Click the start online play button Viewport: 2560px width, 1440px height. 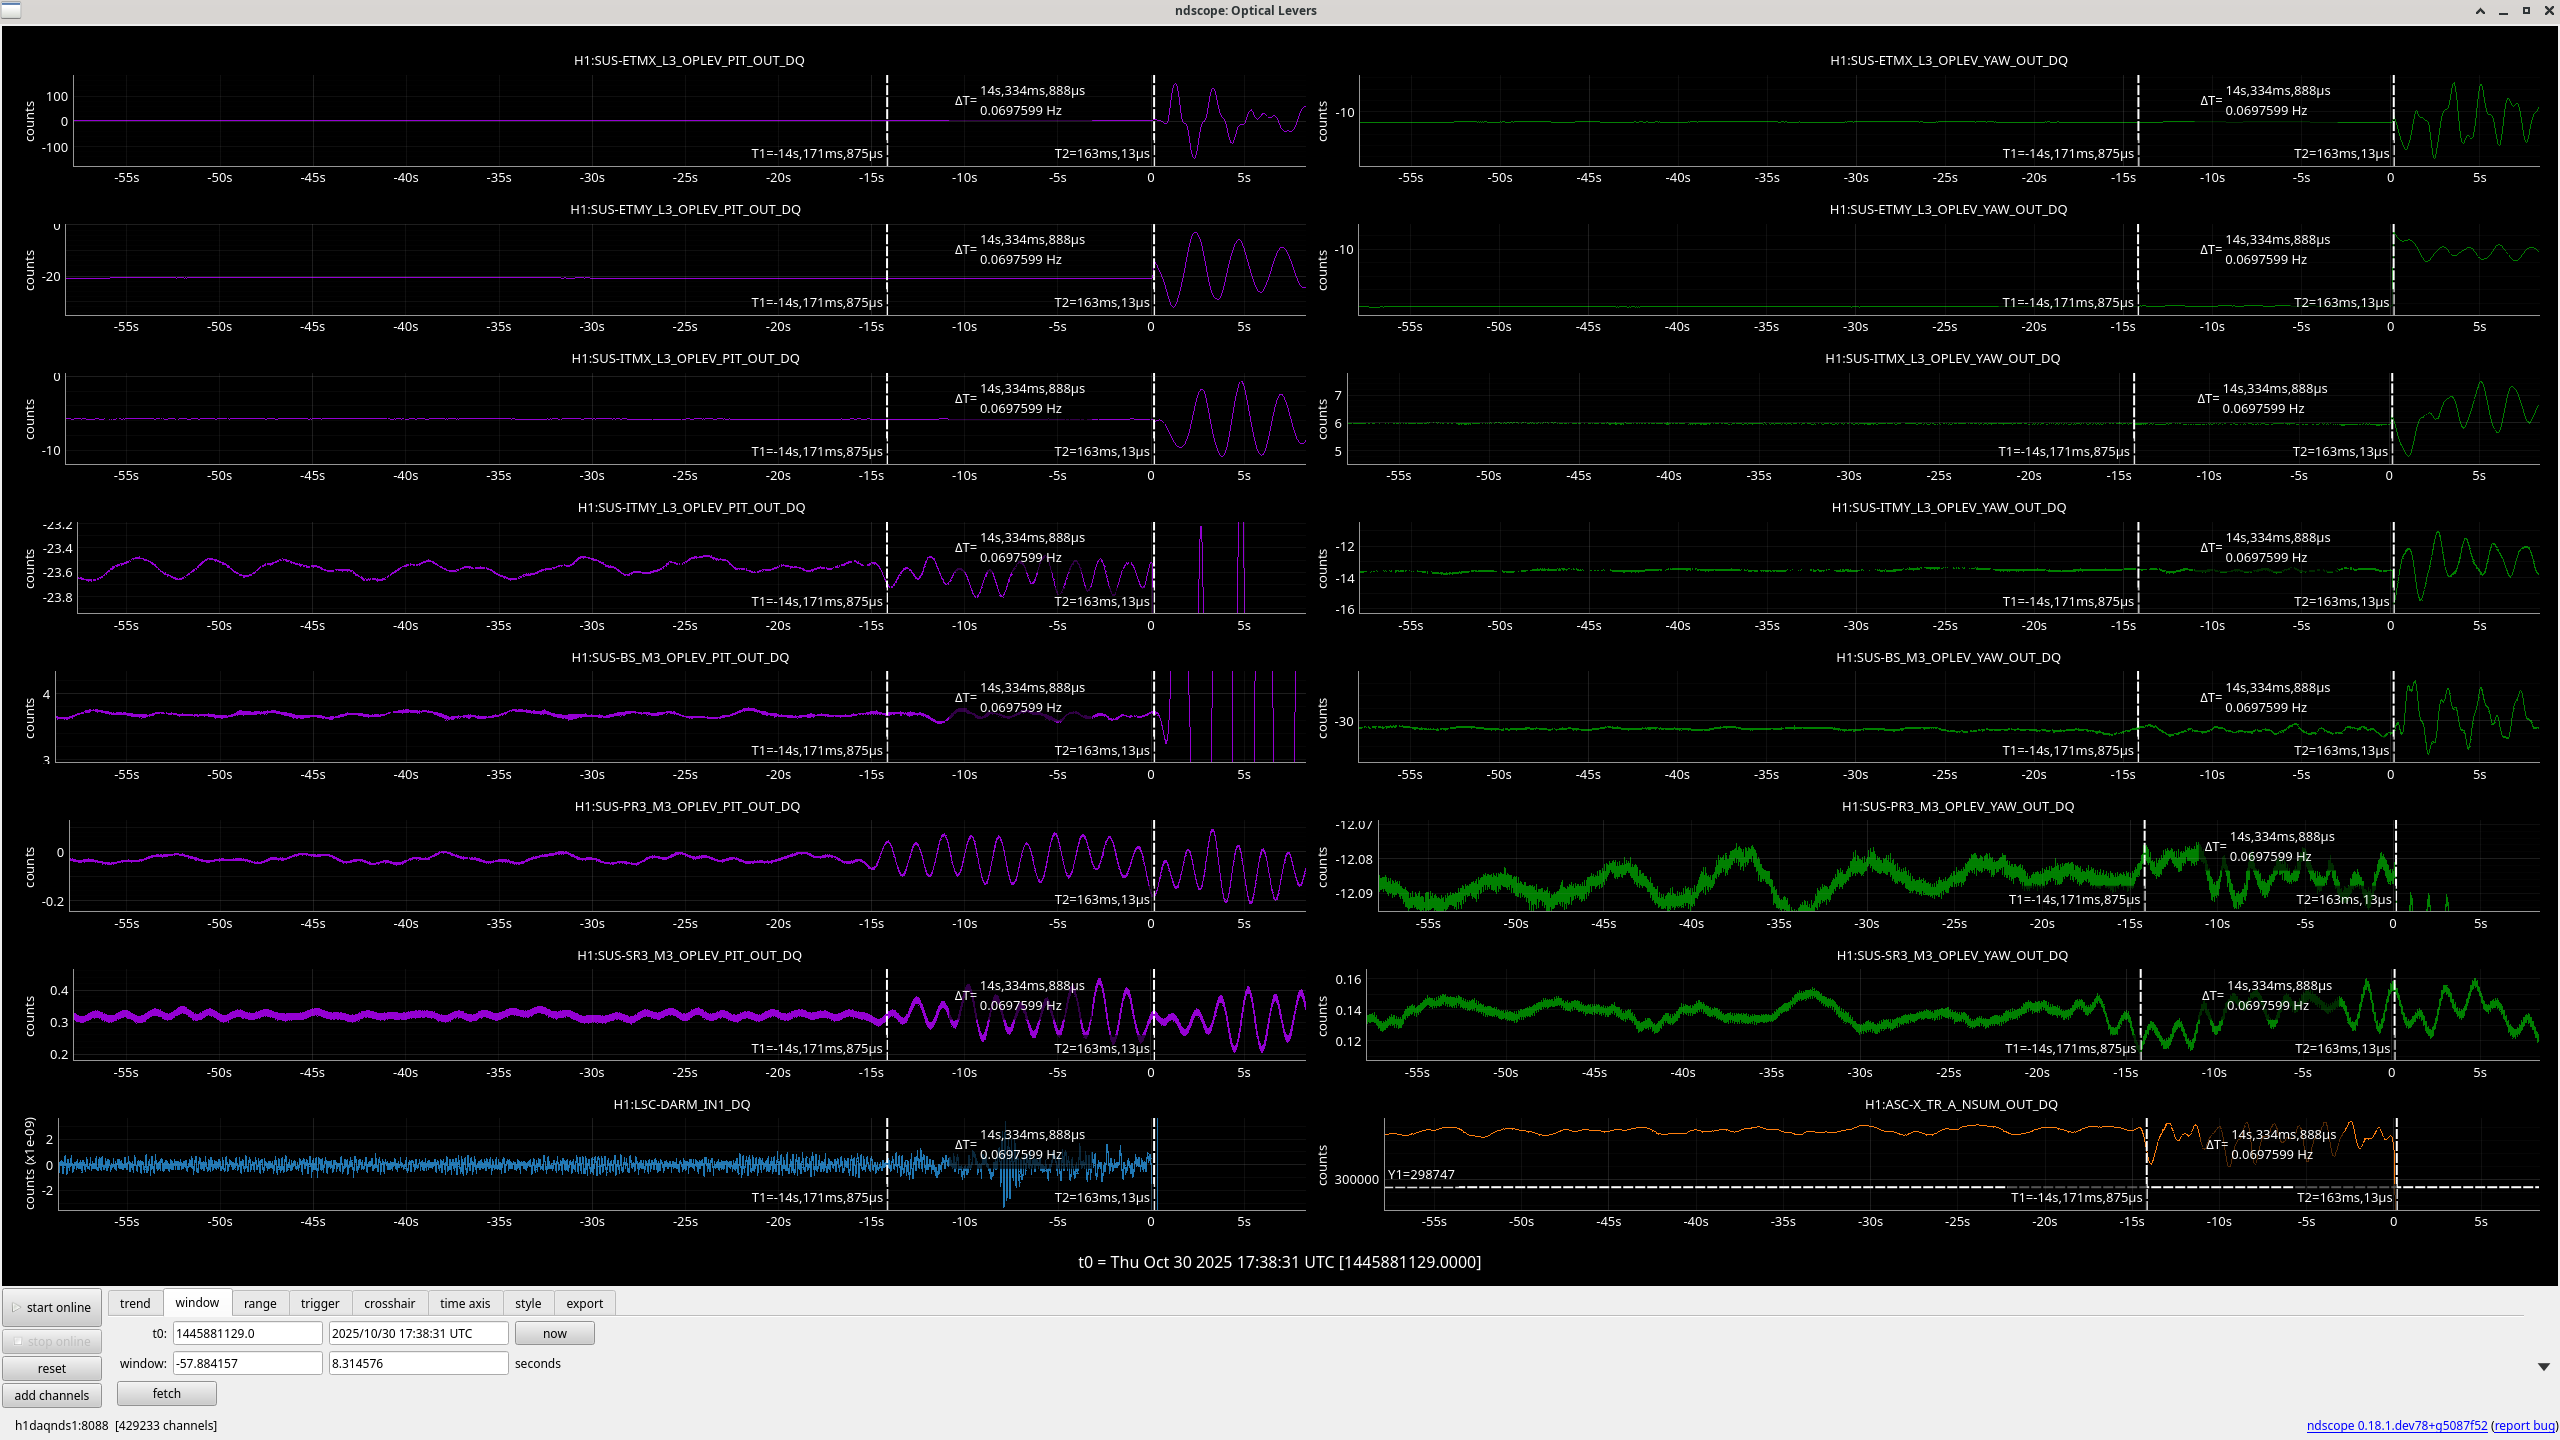pyautogui.click(x=52, y=1307)
